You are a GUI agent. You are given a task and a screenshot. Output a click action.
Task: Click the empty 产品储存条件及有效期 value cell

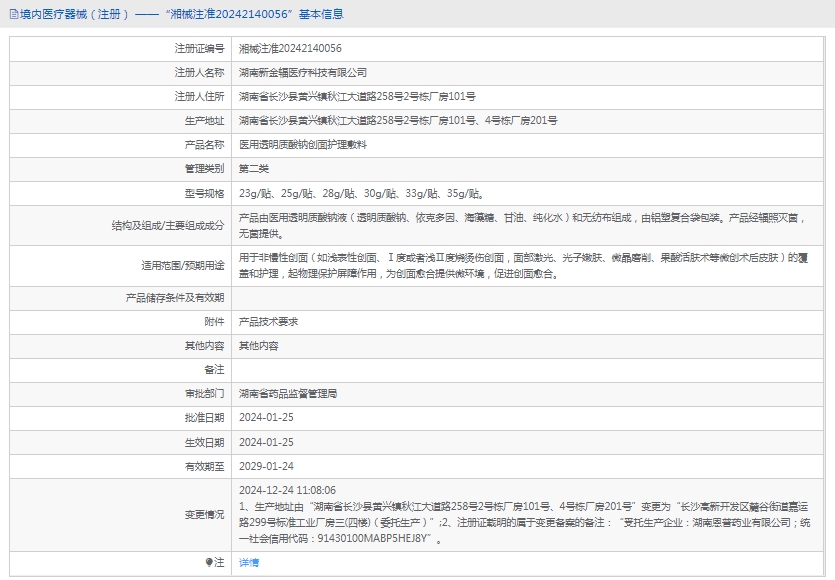click(530, 298)
